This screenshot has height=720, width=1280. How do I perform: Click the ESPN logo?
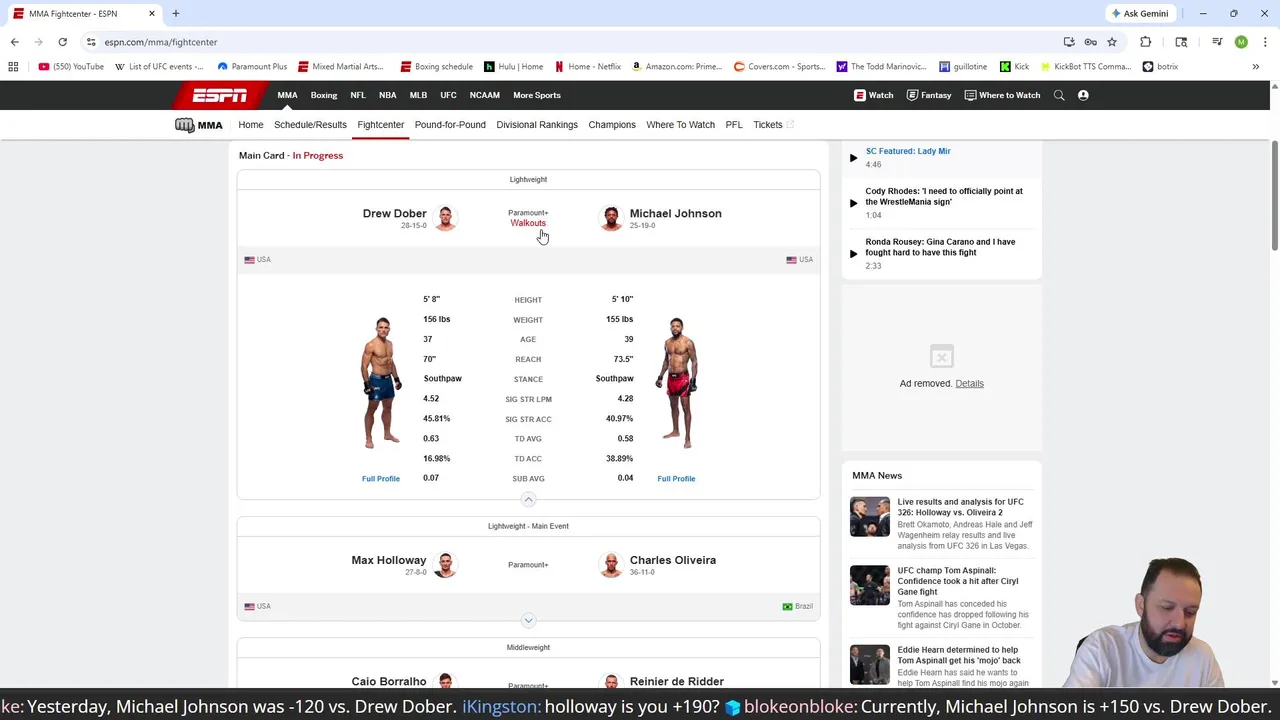220,95
